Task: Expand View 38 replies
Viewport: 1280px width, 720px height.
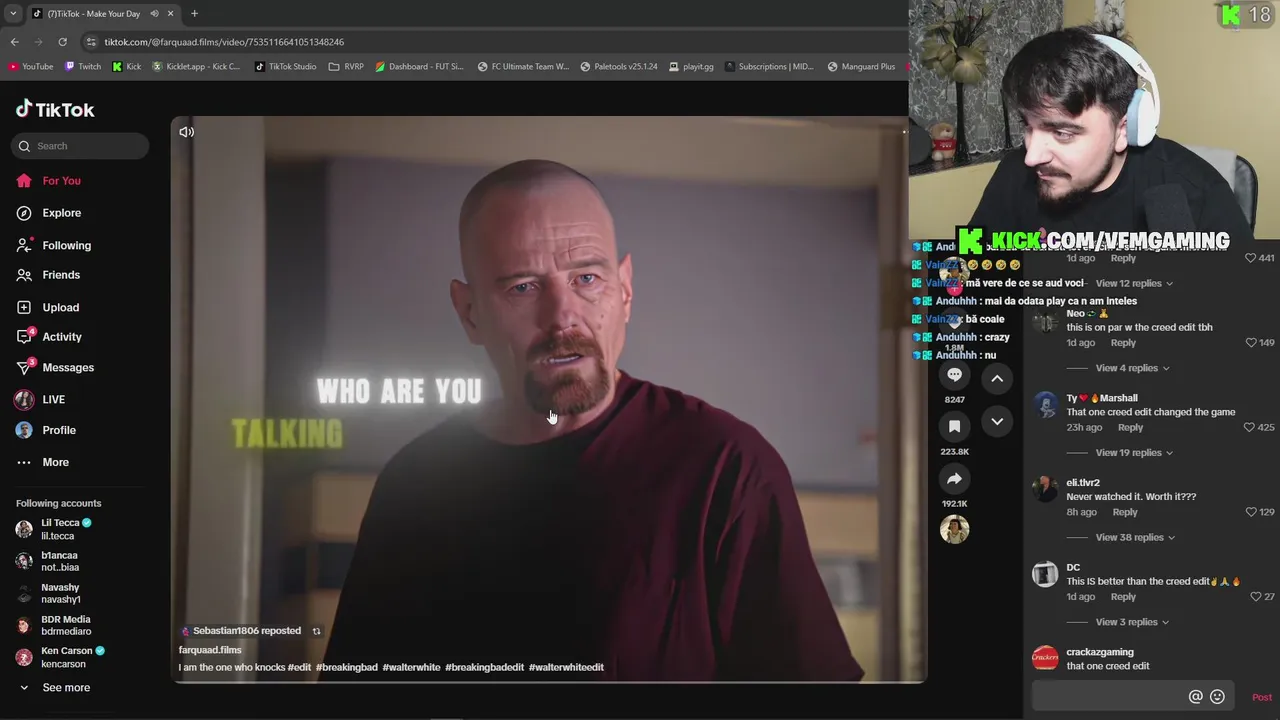Action: pyautogui.click(x=1134, y=537)
